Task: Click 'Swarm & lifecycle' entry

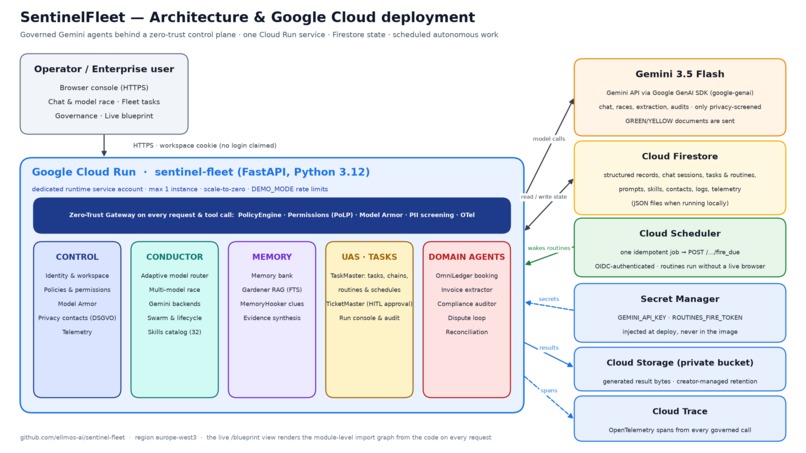Action: pyautogui.click(x=174, y=318)
